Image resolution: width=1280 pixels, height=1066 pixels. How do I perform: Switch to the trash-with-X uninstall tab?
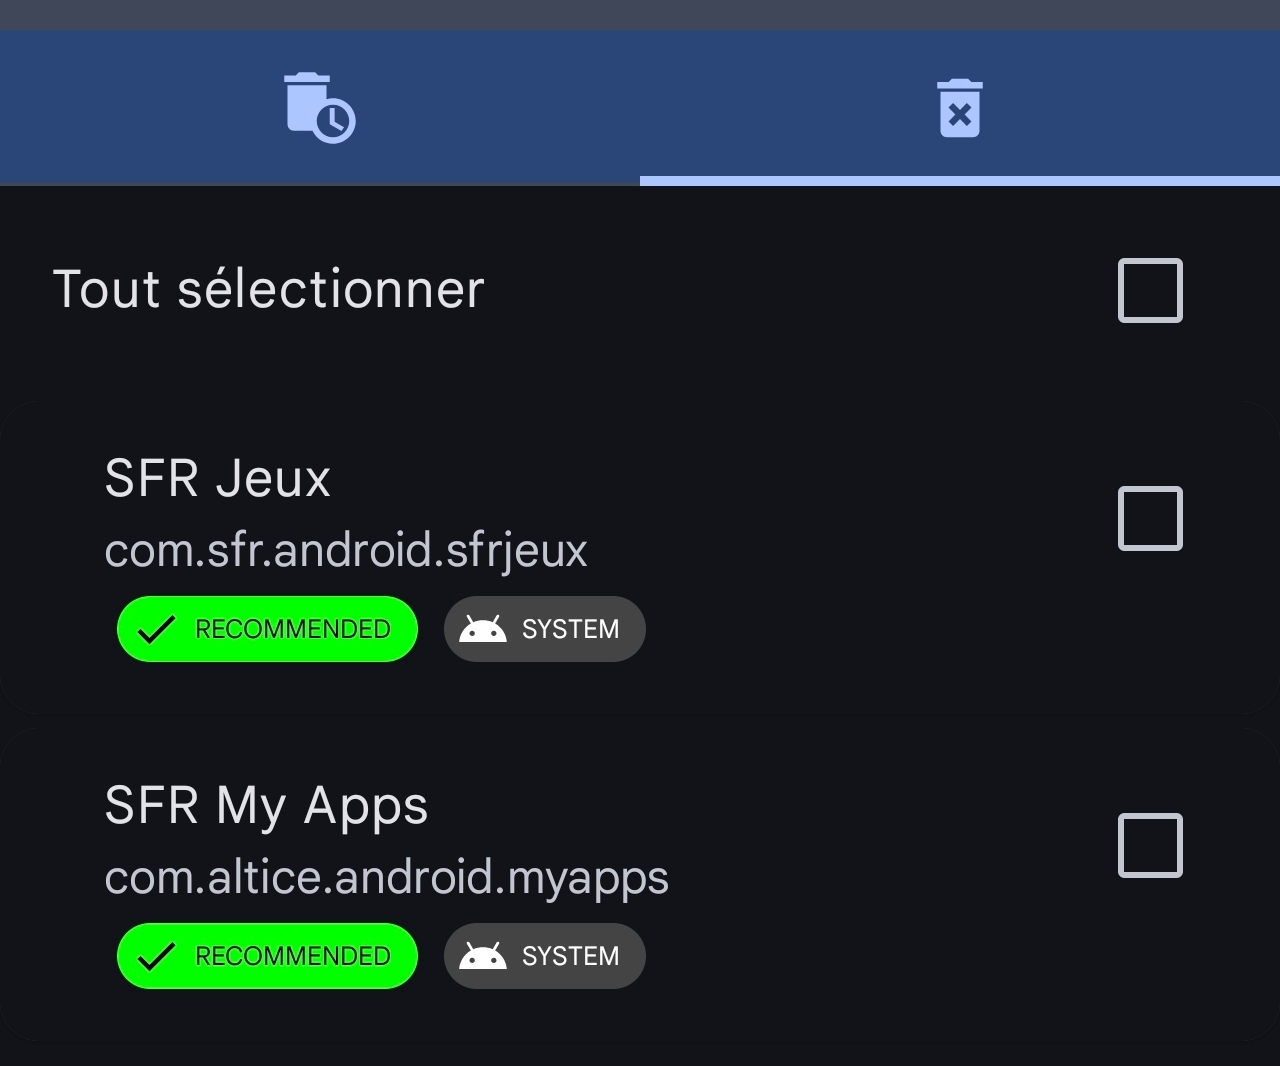coord(959,108)
